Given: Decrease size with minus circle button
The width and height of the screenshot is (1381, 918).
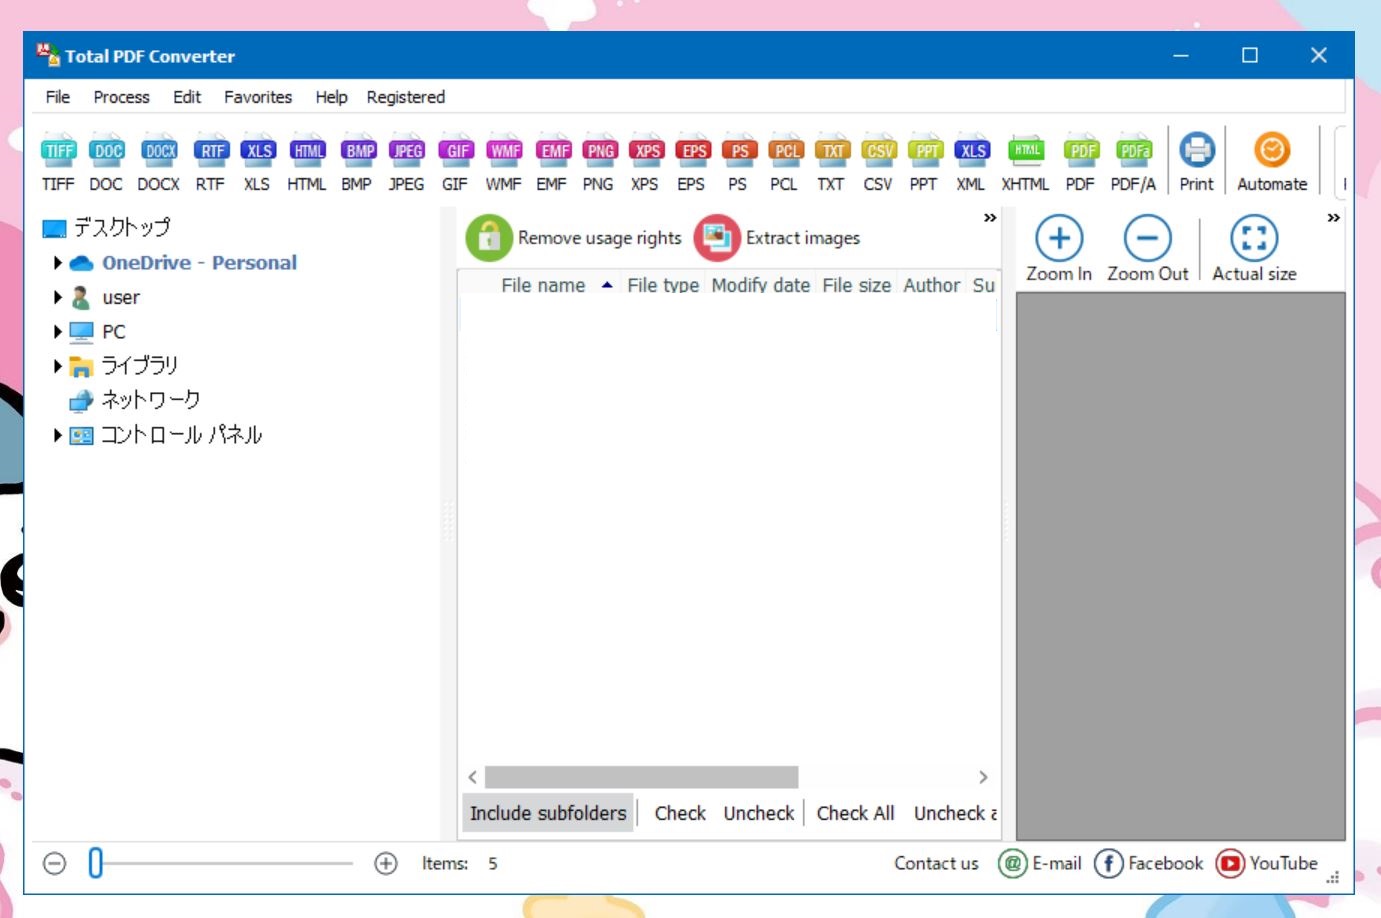Looking at the screenshot, I should (55, 863).
